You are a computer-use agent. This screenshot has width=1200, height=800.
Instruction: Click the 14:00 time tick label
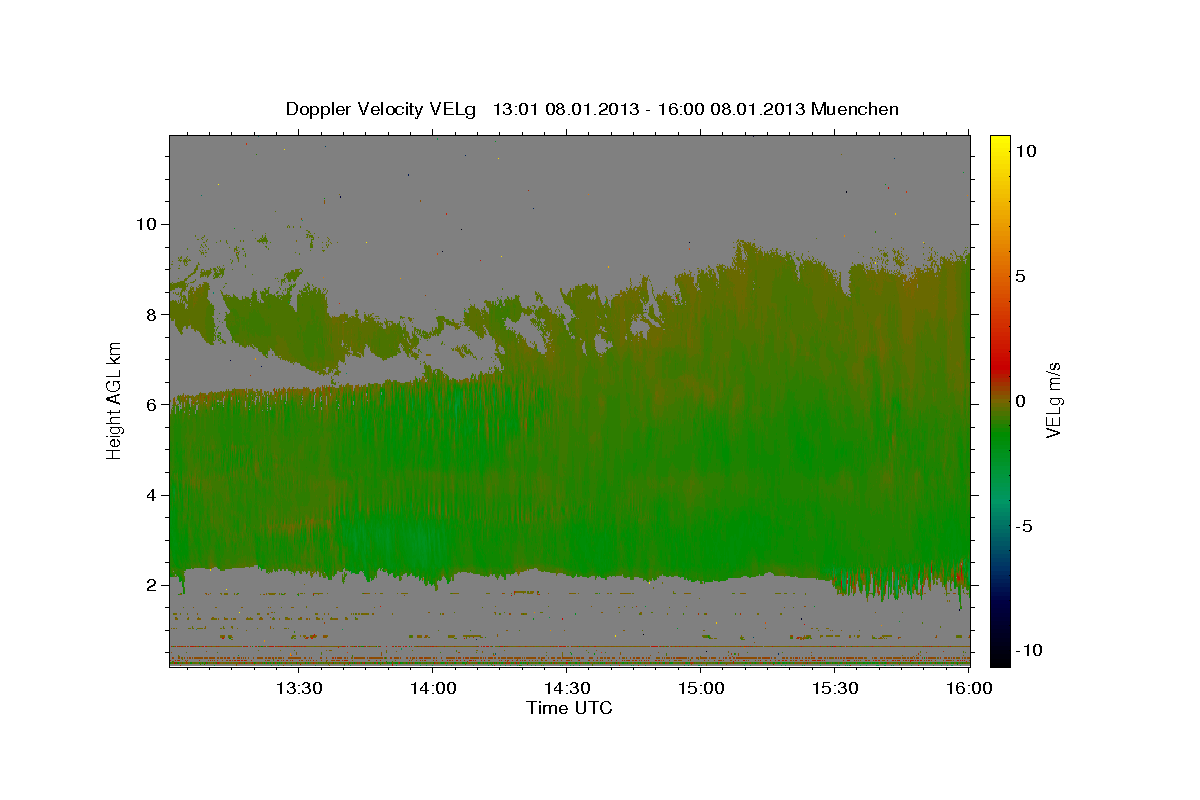tap(434, 688)
